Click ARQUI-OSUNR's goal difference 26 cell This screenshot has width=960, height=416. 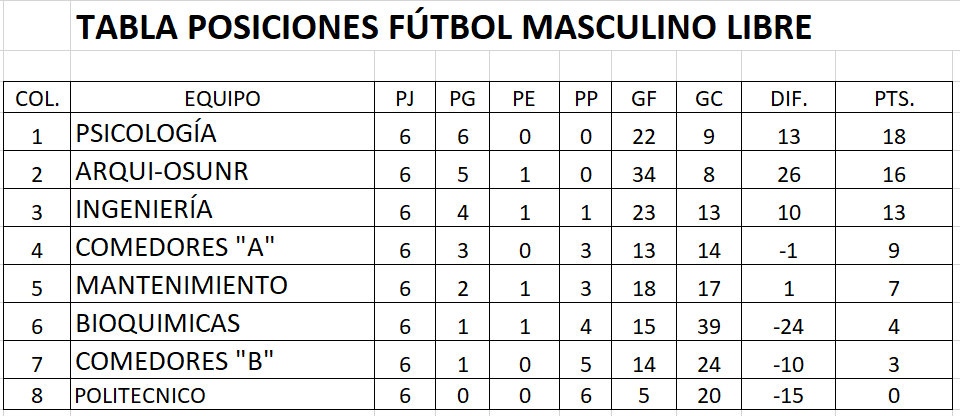789,170
